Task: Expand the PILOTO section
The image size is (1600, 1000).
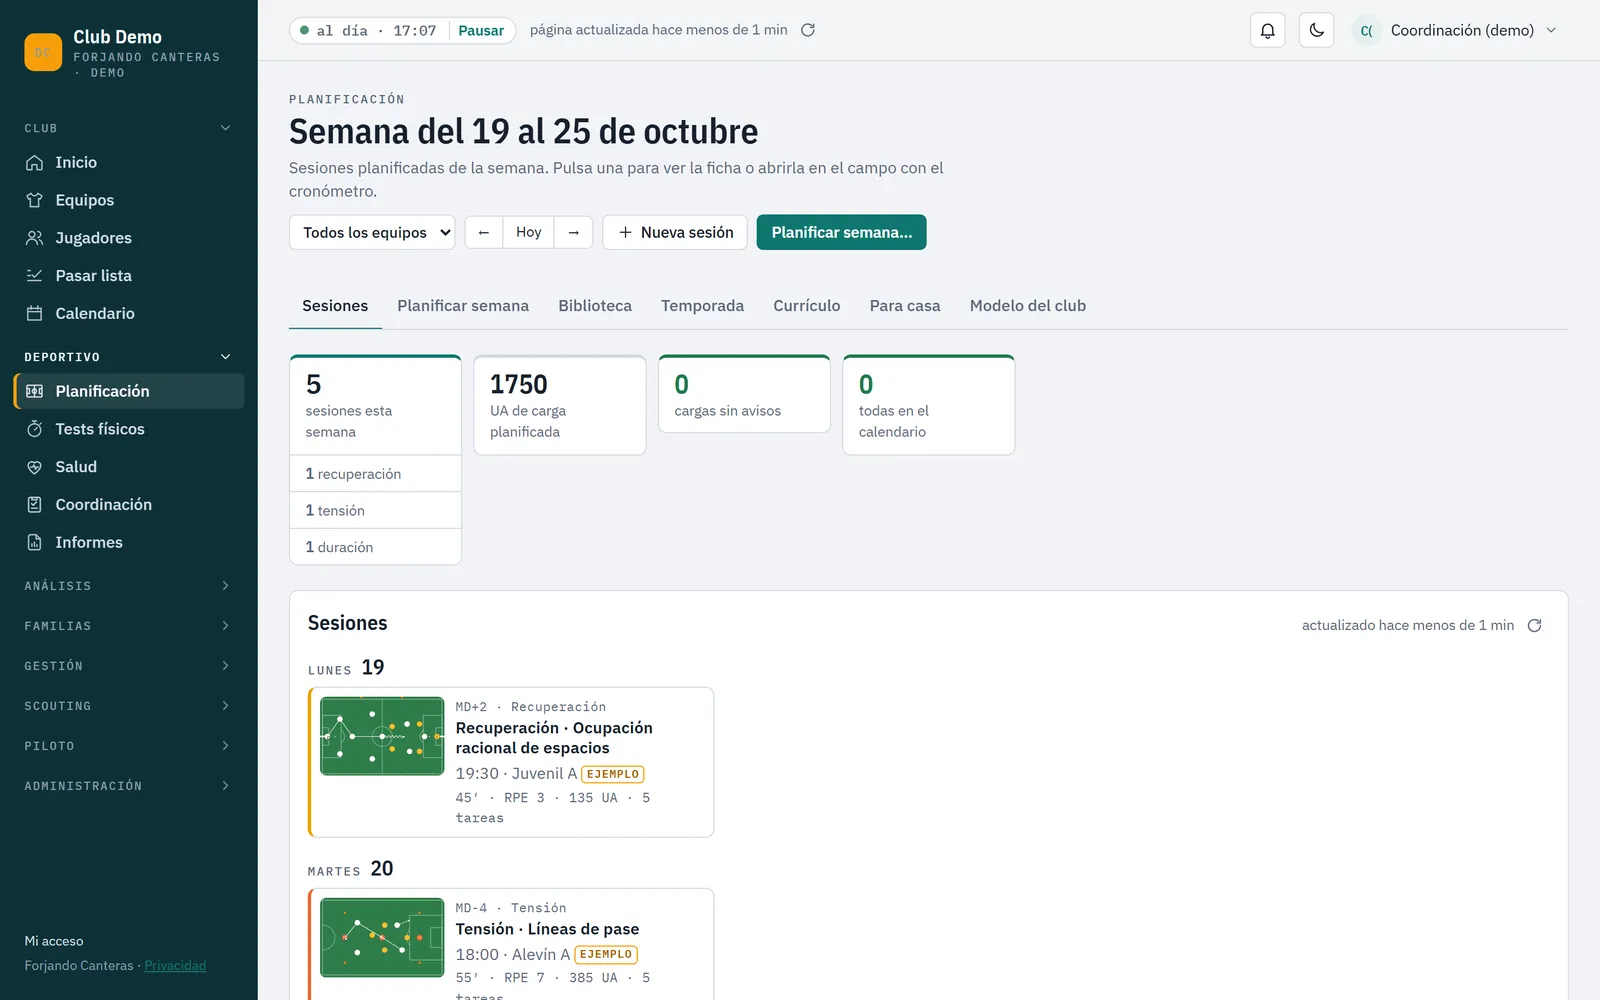Action: tap(129, 746)
